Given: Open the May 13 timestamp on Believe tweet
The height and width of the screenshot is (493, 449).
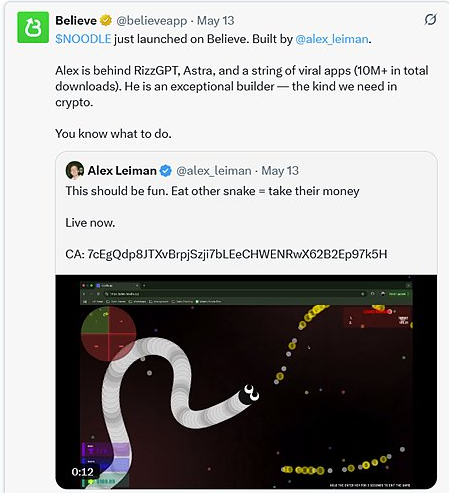Looking at the screenshot, I should tap(216, 21).
